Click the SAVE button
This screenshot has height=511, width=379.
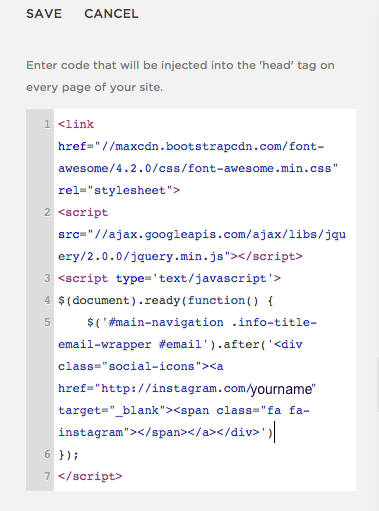pos(44,14)
